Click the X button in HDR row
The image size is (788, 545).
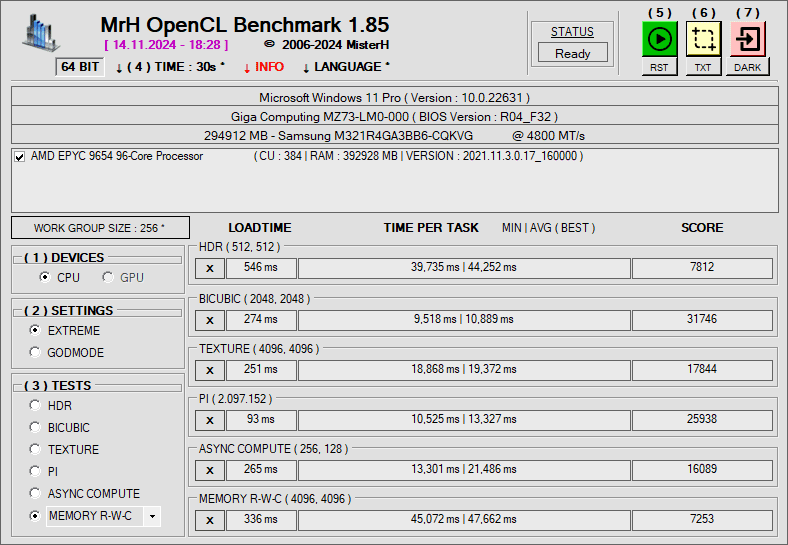tap(210, 268)
